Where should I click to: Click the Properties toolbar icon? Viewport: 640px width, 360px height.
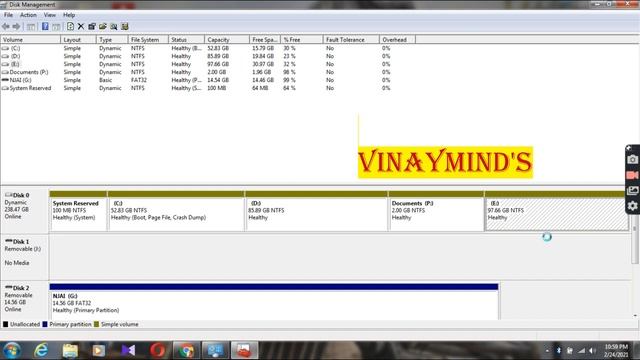pyautogui.click(x=92, y=27)
